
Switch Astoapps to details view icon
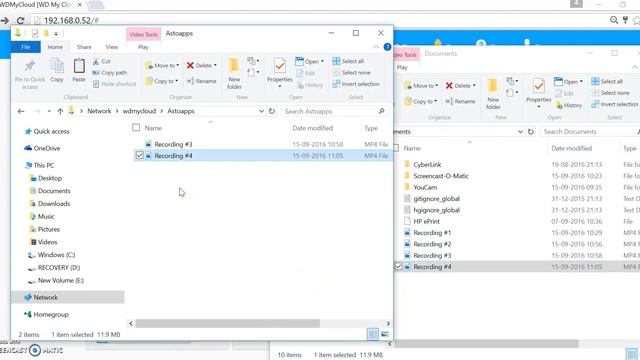click(373, 334)
